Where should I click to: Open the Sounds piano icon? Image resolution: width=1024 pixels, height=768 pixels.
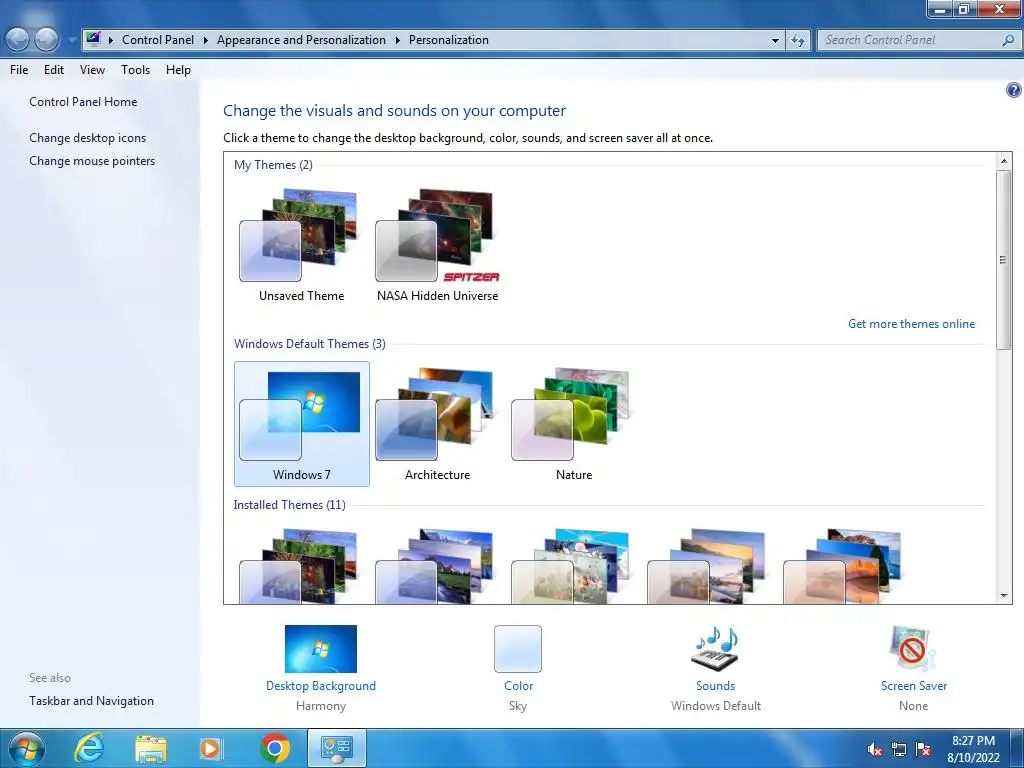pos(715,648)
